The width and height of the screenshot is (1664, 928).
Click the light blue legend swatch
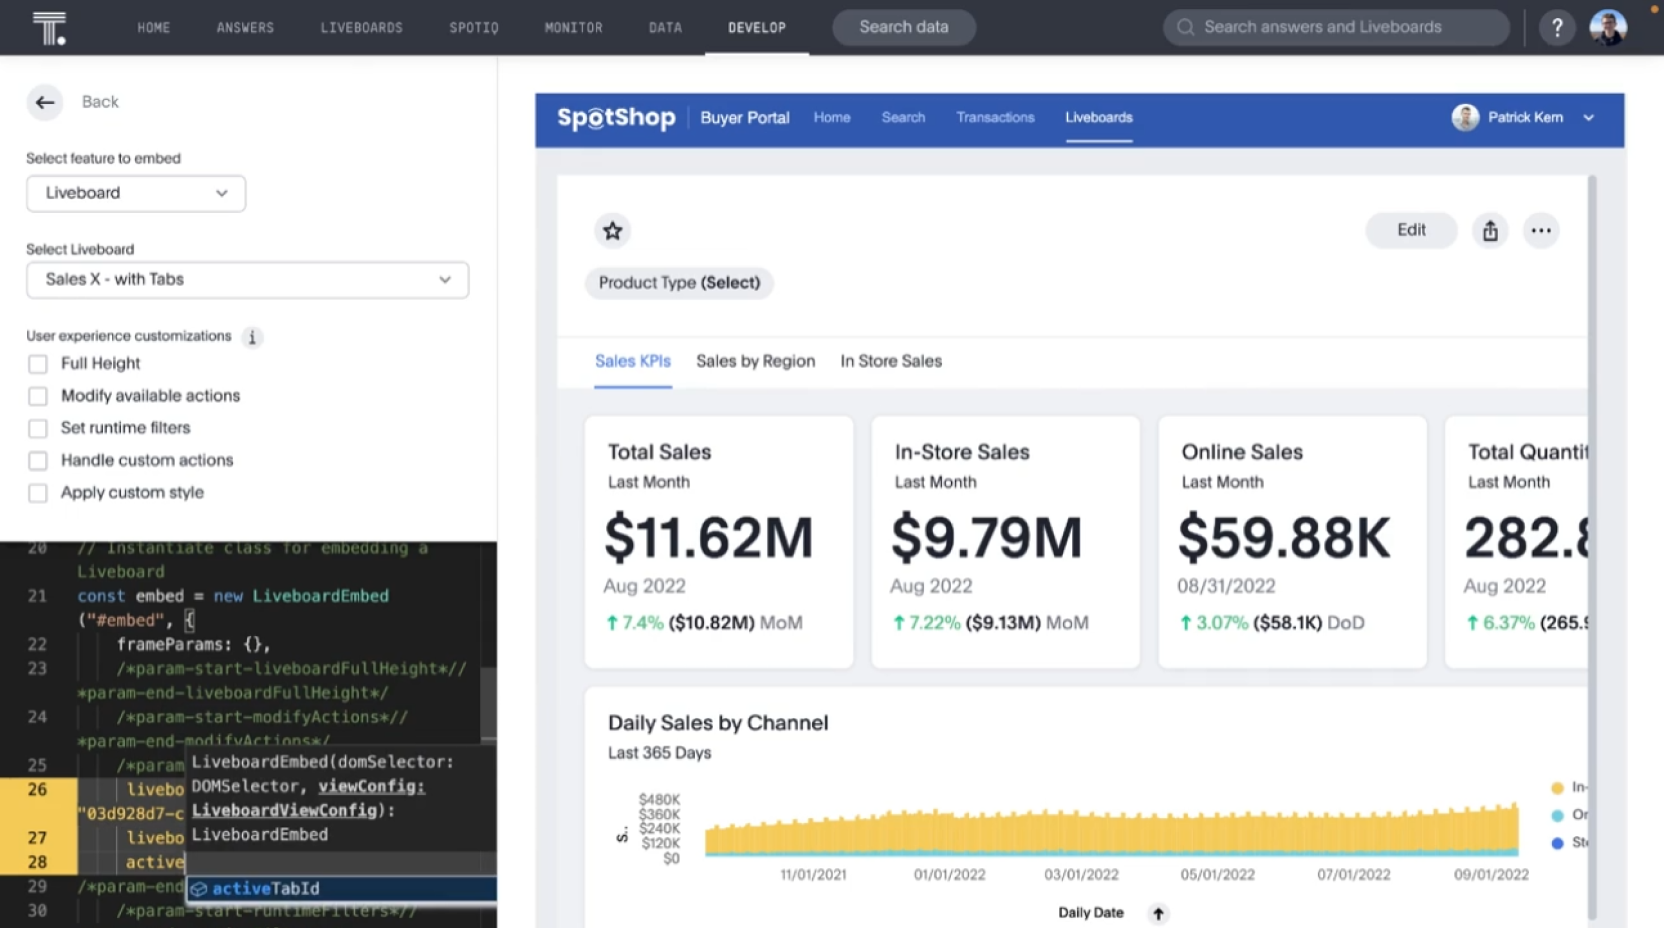point(1557,816)
